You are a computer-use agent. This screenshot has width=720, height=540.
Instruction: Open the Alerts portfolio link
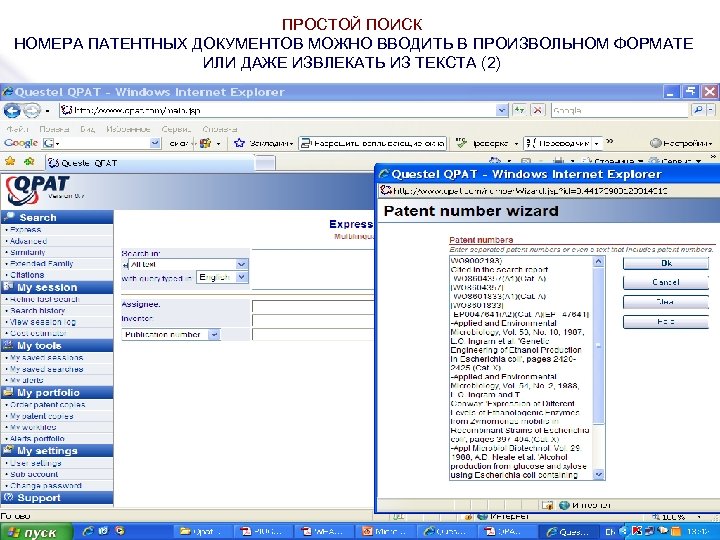(x=37, y=439)
